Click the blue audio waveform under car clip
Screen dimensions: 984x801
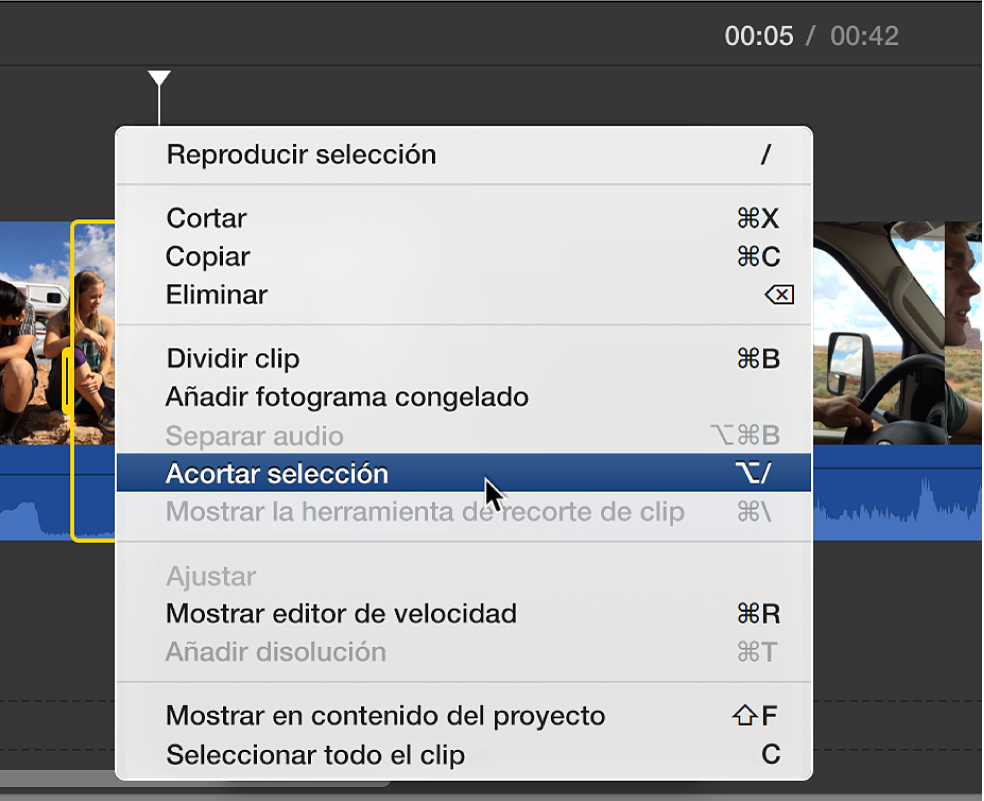(x=897, y=493)
